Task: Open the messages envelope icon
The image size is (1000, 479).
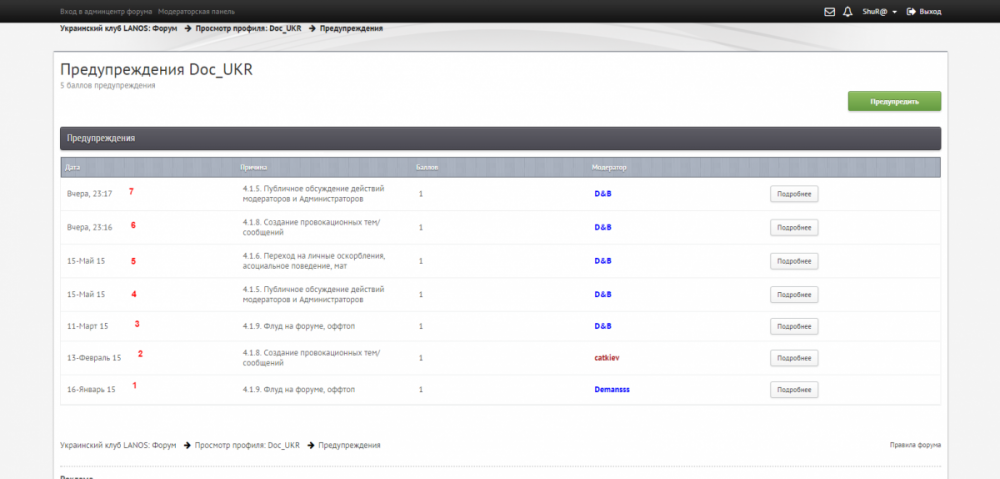Action: point(829,11)
